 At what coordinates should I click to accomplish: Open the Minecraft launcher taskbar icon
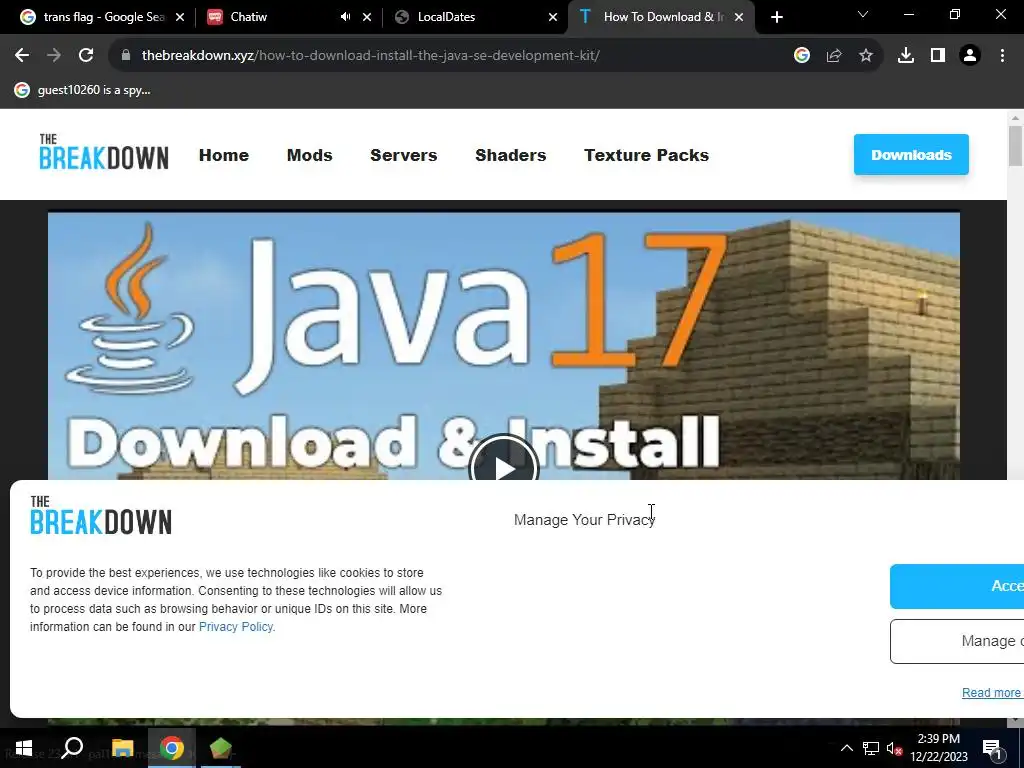[221, 748]
